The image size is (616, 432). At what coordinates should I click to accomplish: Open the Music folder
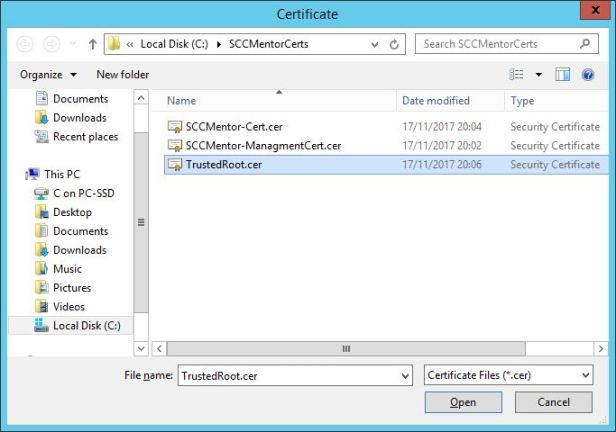(x=59, y=269)
